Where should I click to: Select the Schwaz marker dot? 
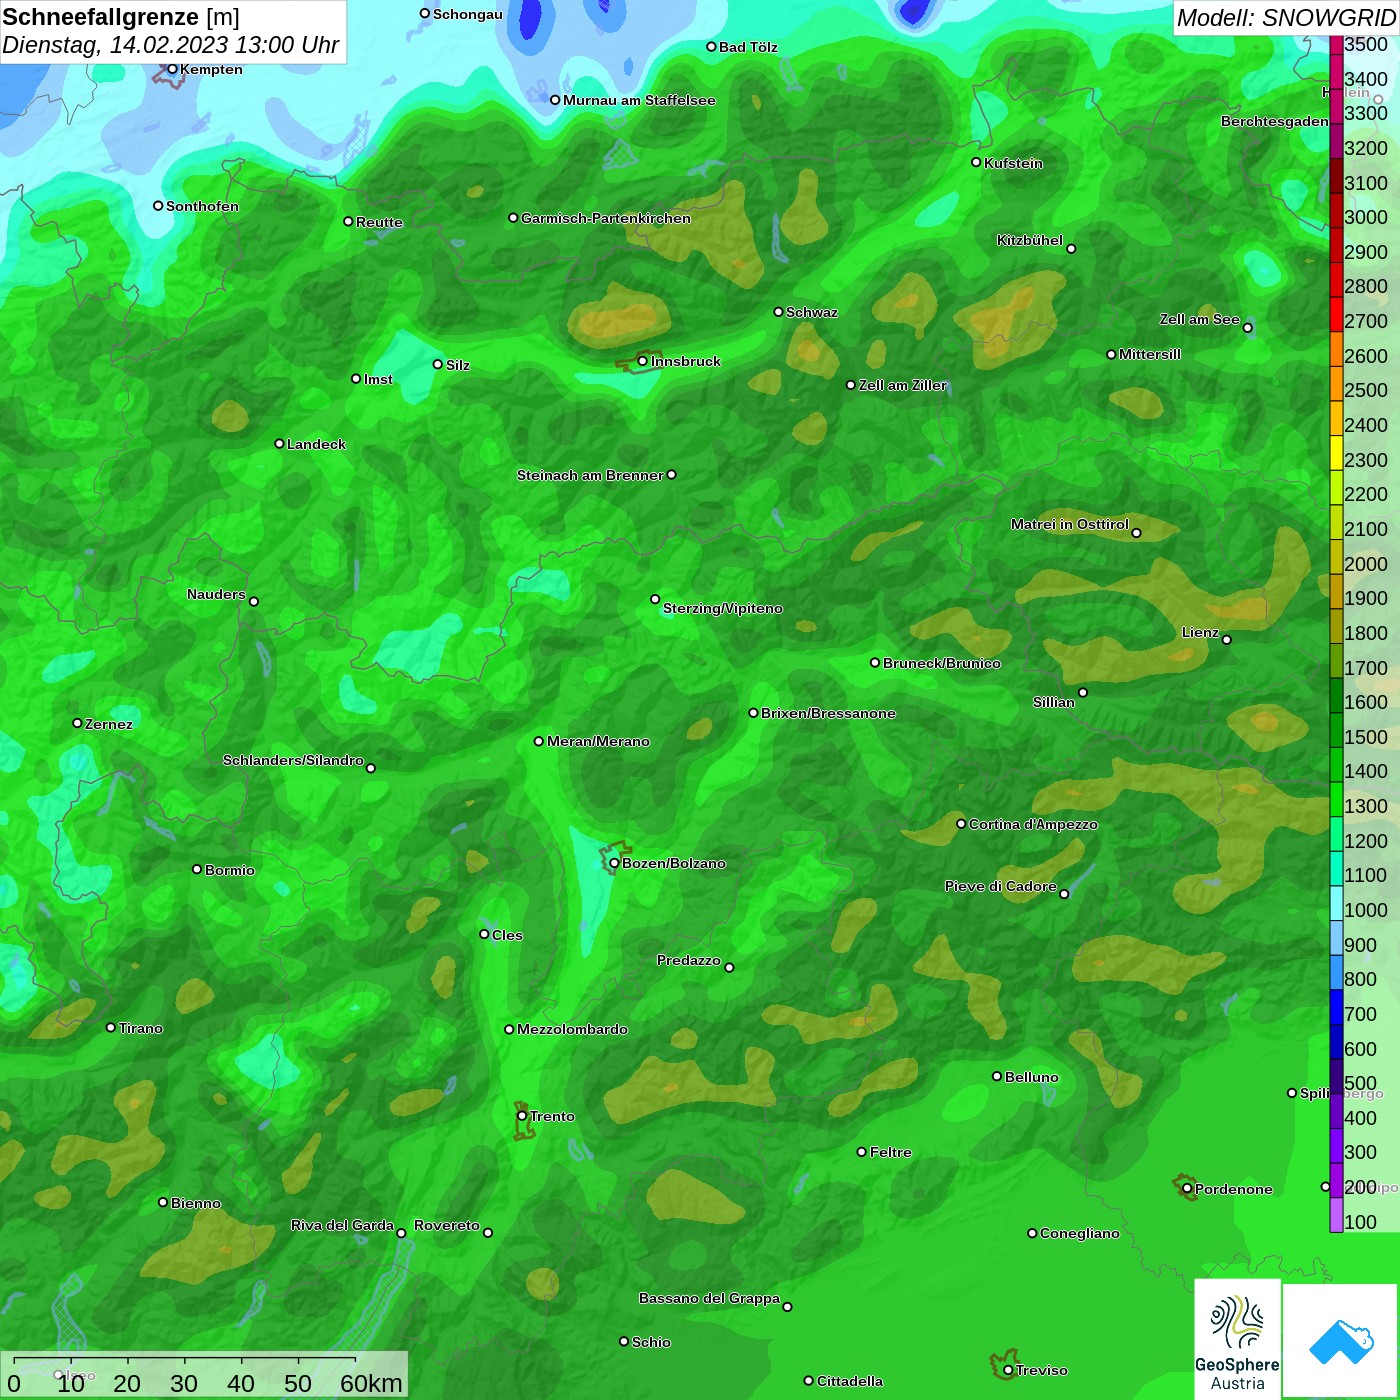778,312
